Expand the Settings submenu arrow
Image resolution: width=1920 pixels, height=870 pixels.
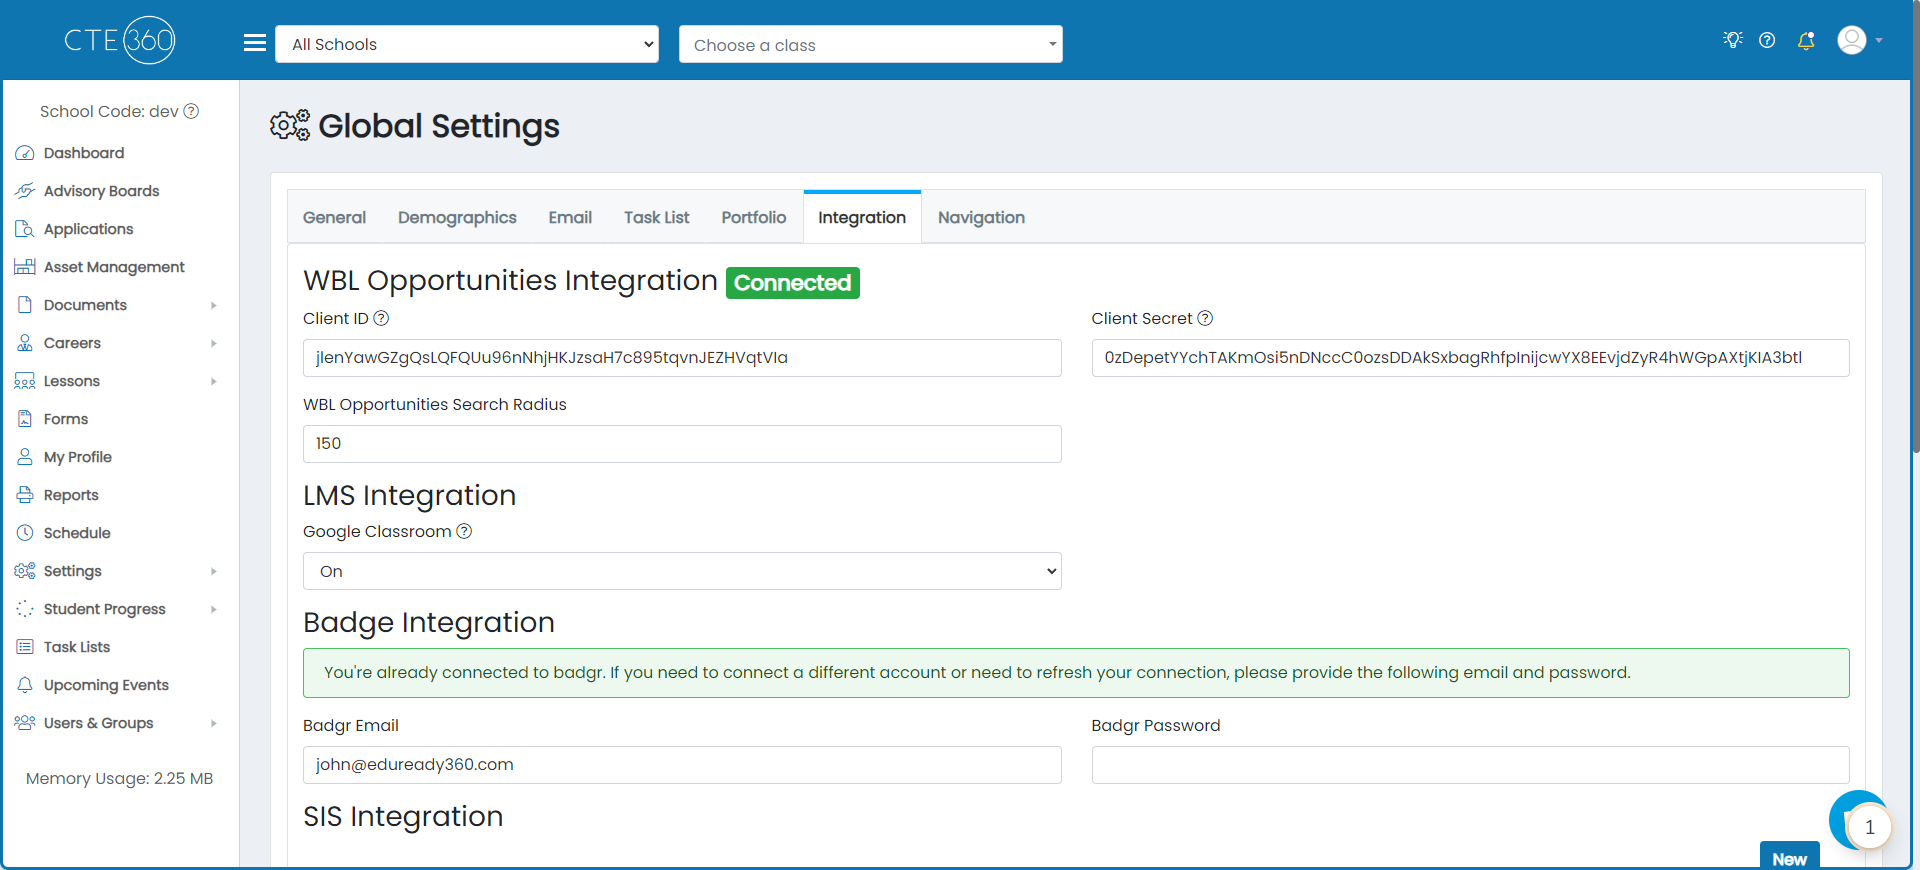[x=214, y=571]
